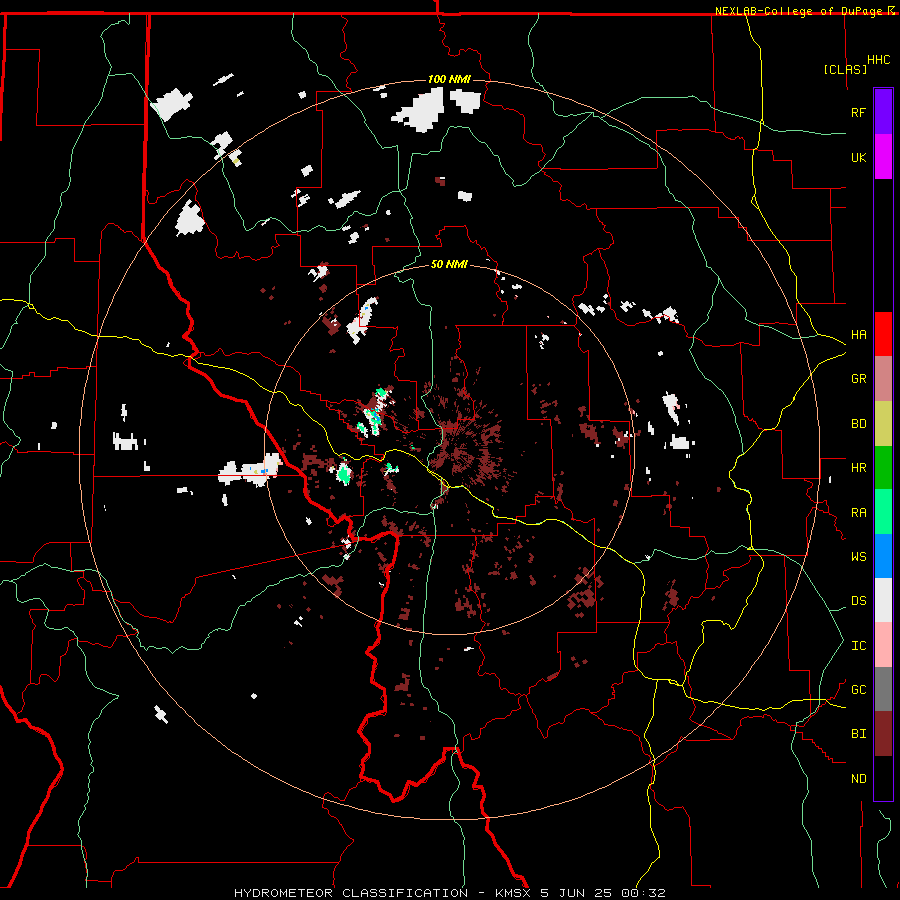
Task: Click the HR legend label
Action: pyautogui.click(x=858, y=468)
